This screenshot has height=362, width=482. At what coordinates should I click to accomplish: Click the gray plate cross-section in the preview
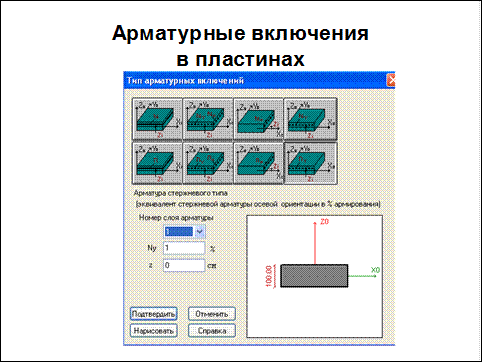[x=314, y=276]
